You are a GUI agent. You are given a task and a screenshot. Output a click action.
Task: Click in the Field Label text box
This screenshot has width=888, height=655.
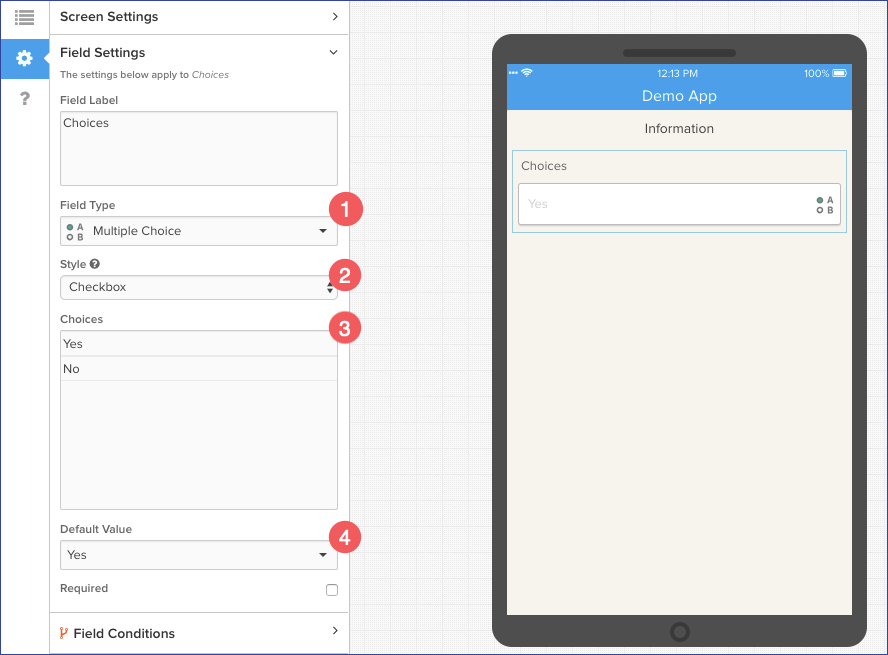point(198,148)
